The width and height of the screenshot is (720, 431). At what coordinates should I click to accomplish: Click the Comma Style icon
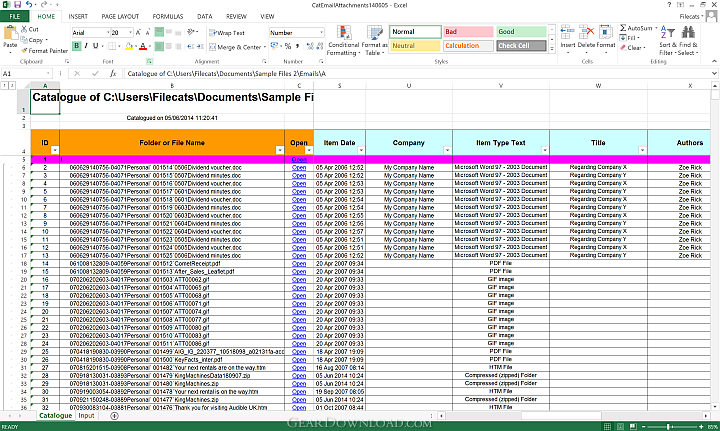click(x=298, y=46)
